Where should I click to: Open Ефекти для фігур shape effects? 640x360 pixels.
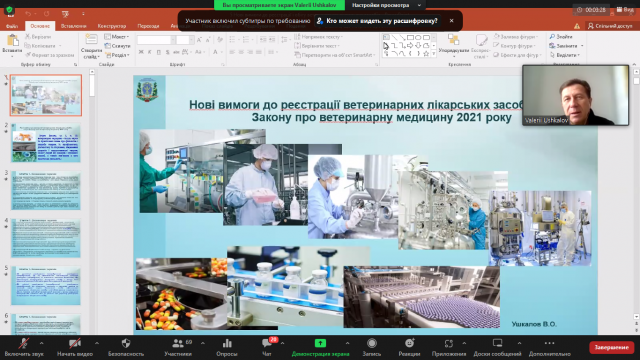517,55
